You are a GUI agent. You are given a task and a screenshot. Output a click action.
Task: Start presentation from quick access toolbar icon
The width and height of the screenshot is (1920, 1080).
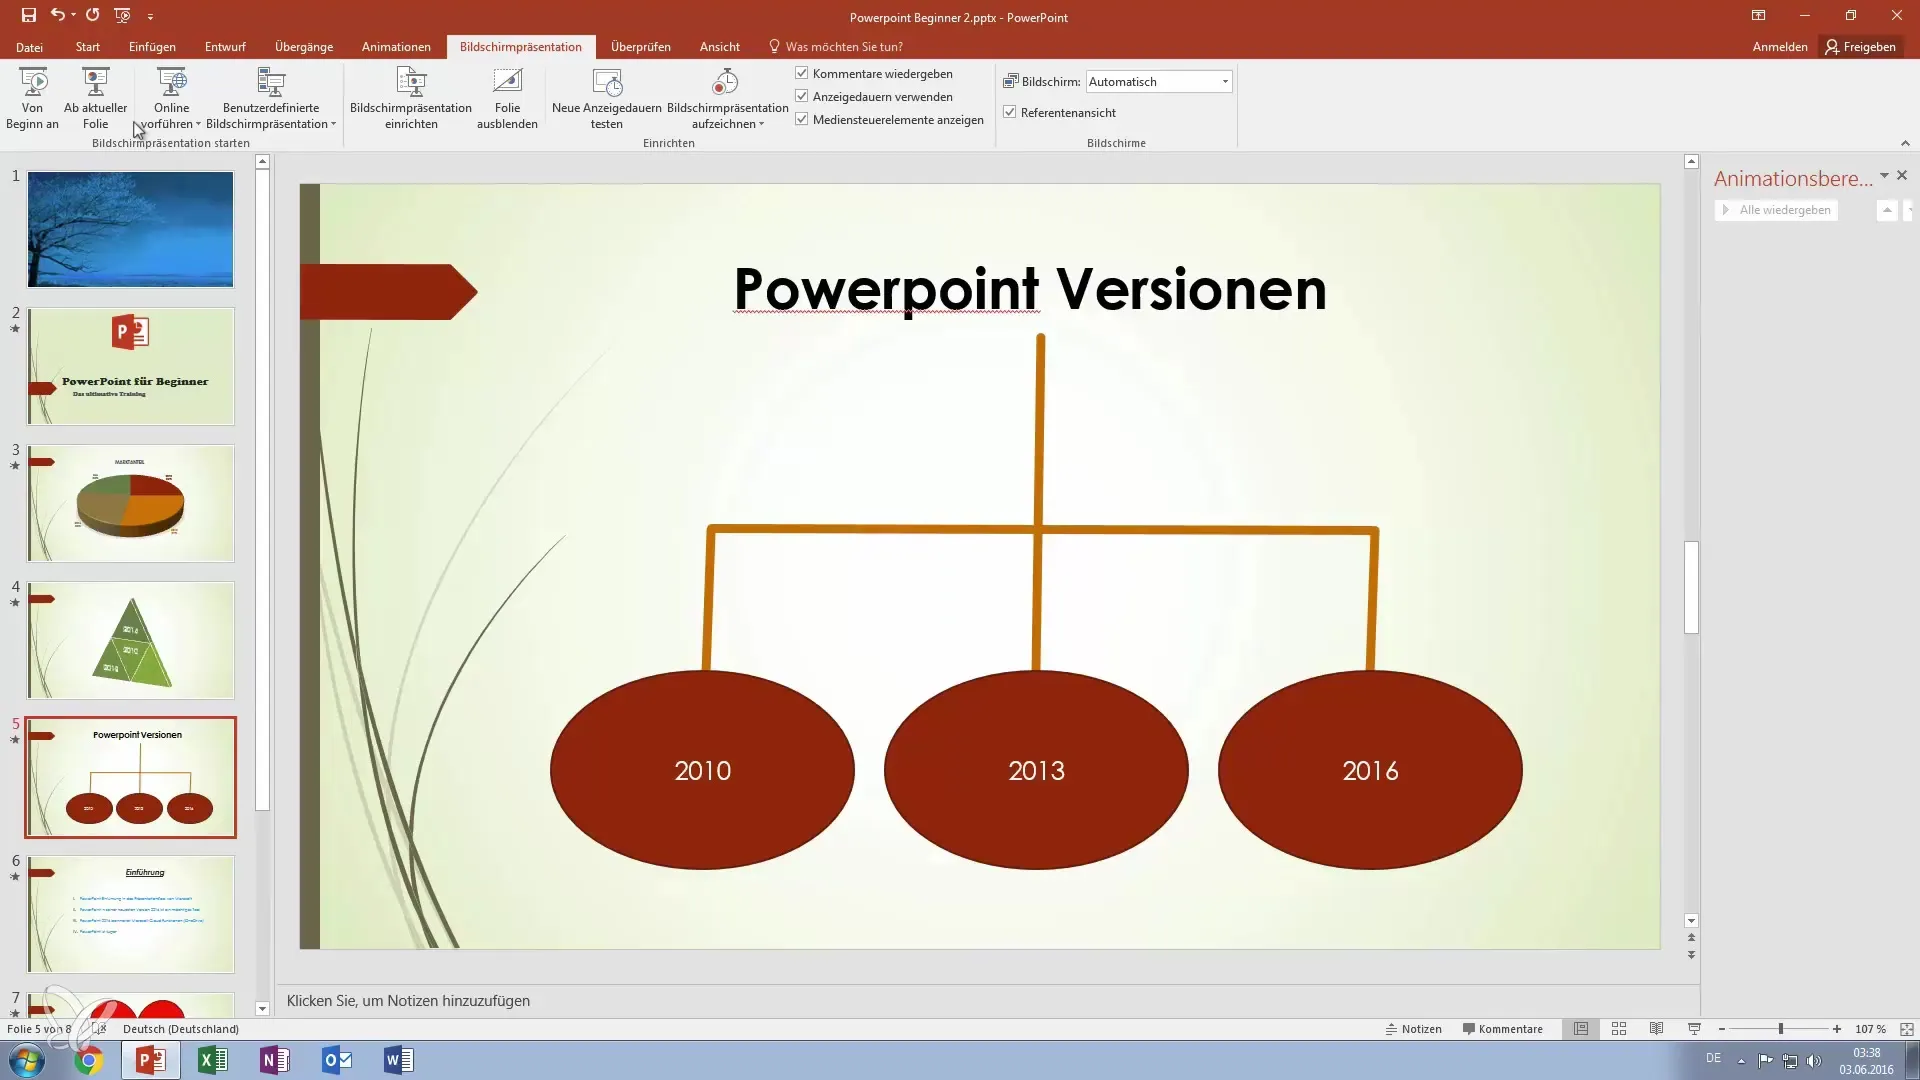pos(122,16)
